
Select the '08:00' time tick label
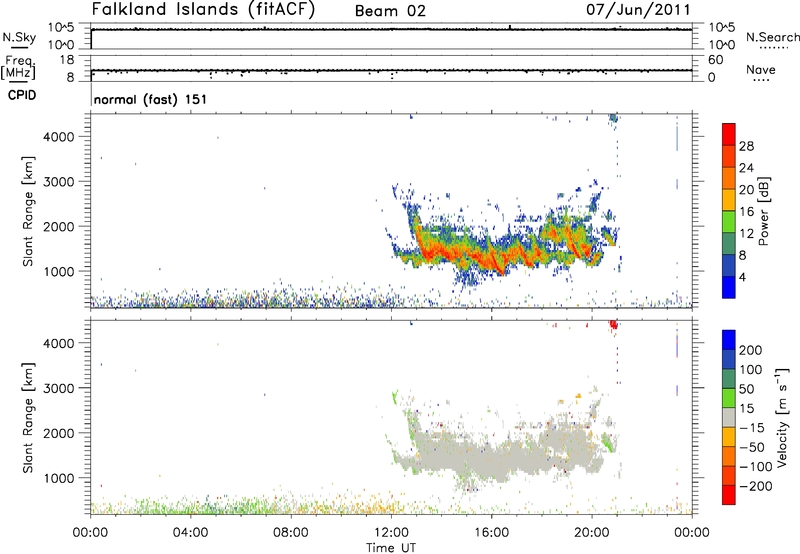(x=290, y=533)
